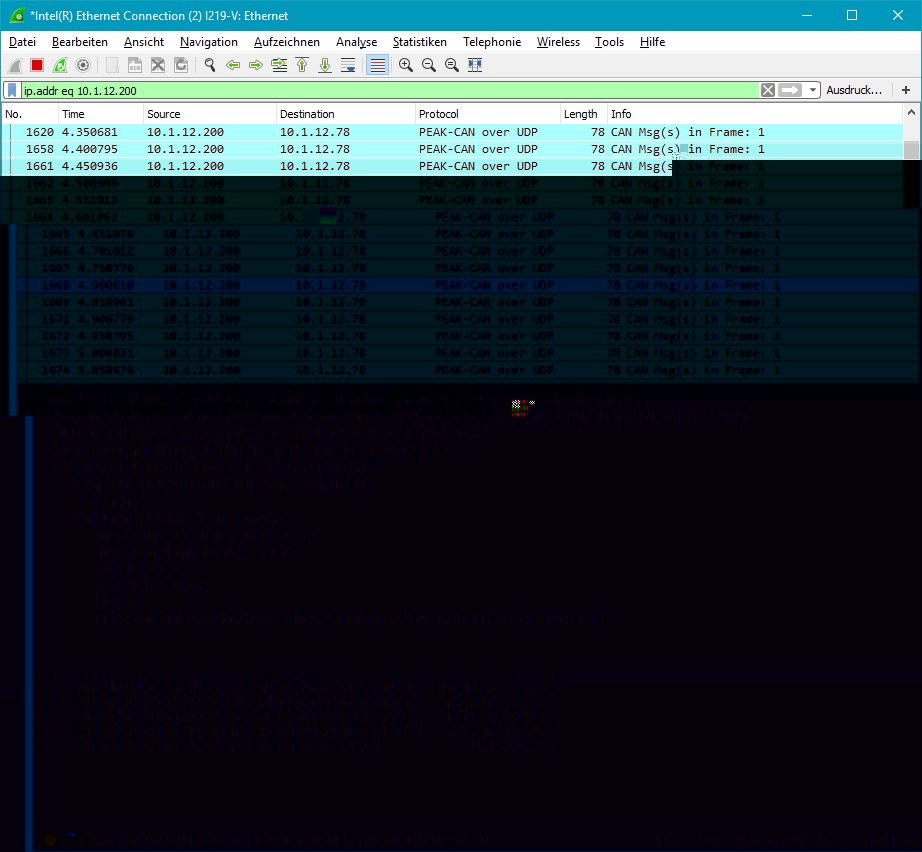922x852 pixels.
Task: Click the open capture file icon
Action: point(112,65)
